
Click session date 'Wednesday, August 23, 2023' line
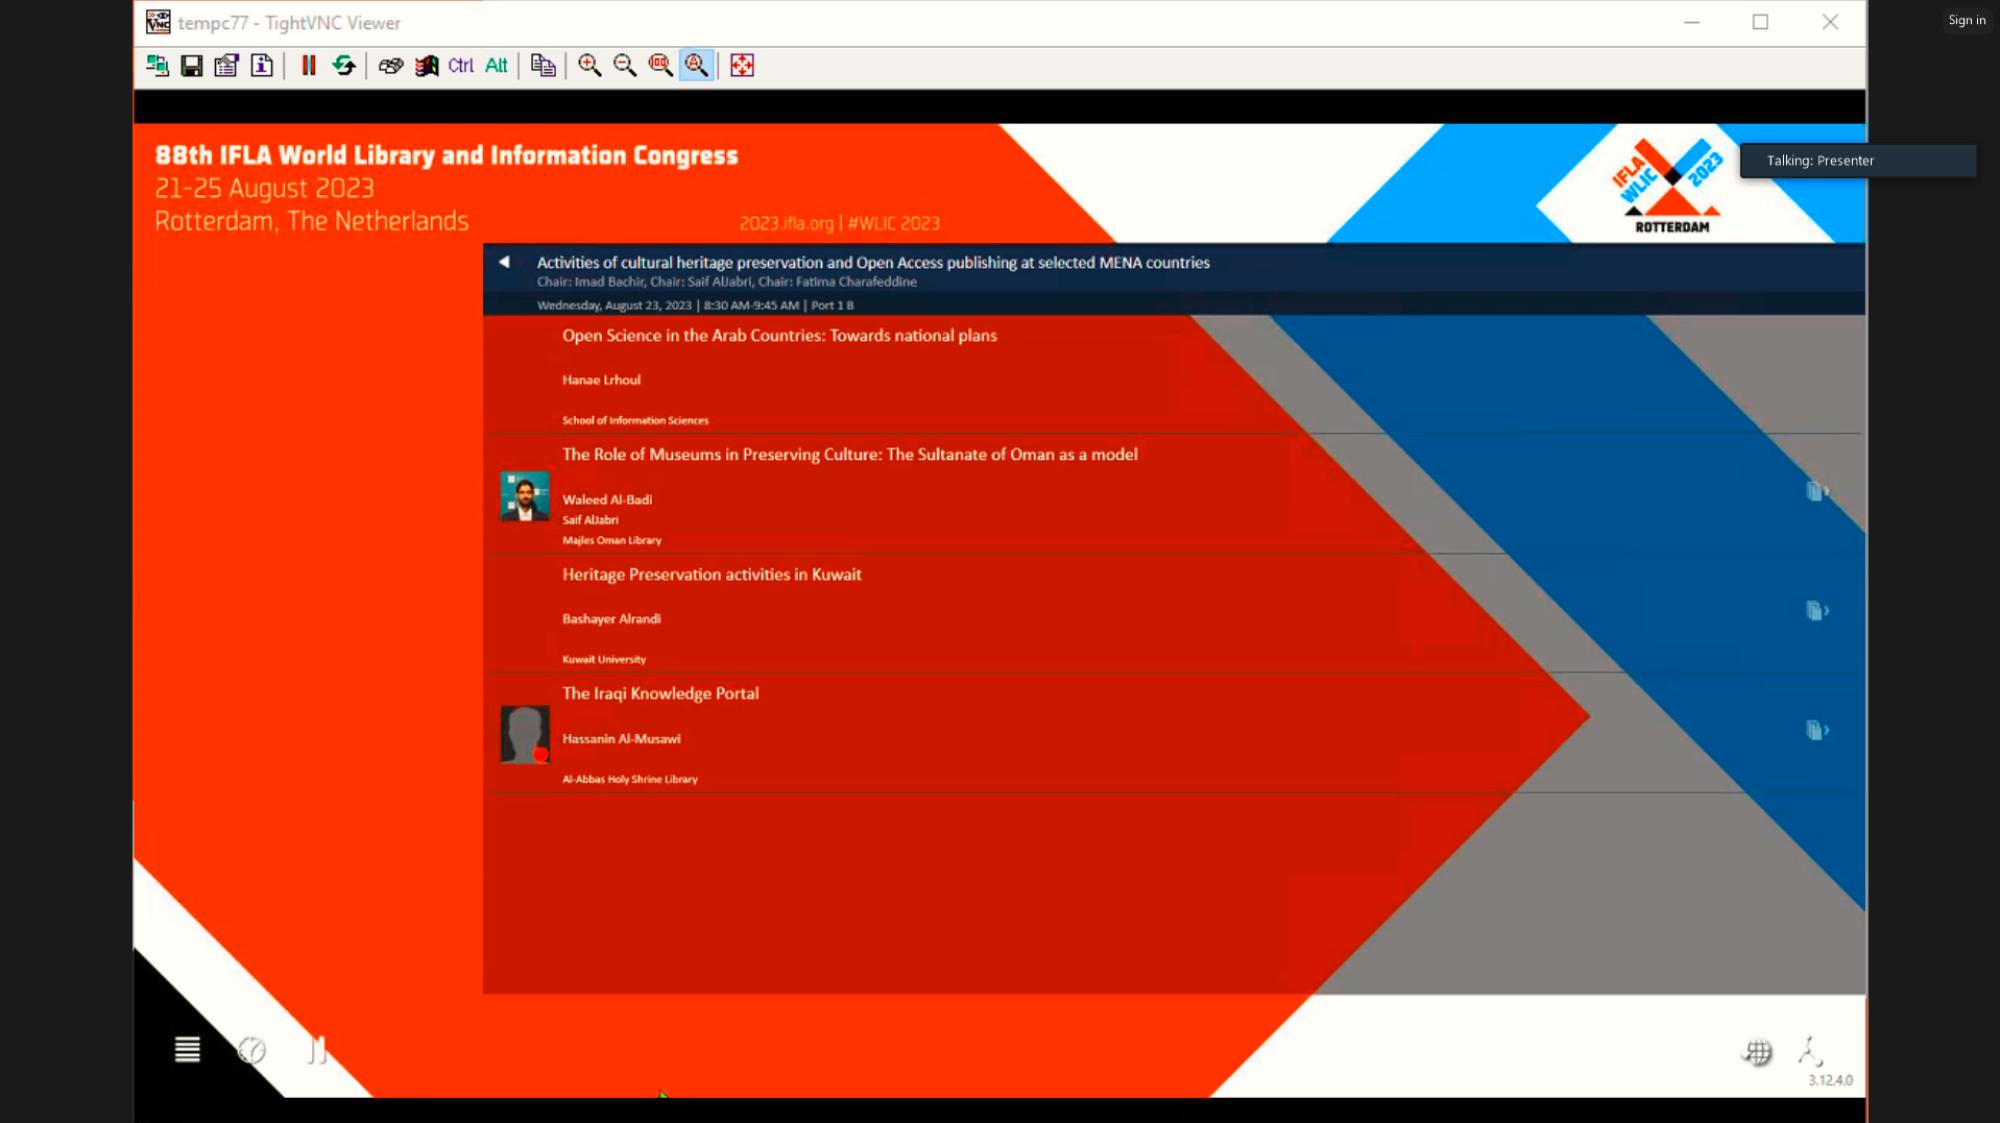coord(695,306)
